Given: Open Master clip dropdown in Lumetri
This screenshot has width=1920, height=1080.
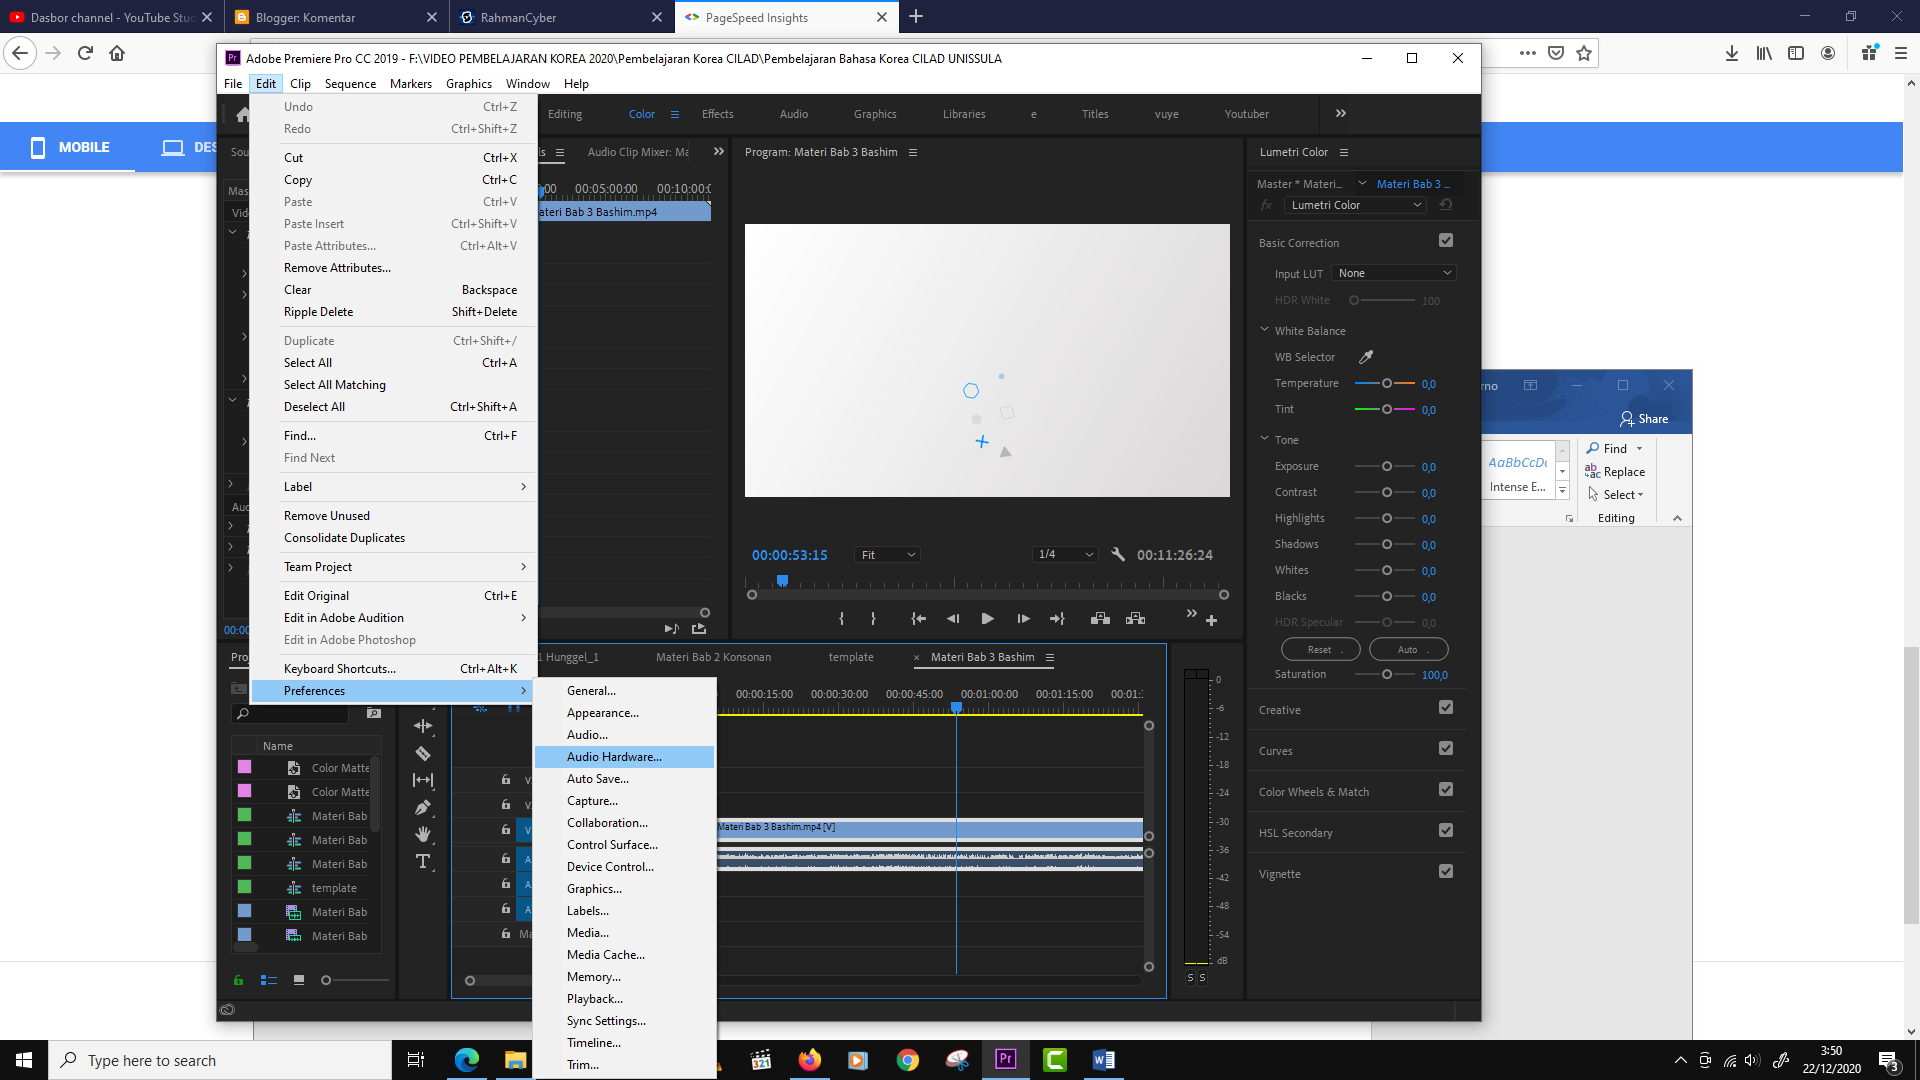Looking at the screenshot, I should tap(1362, 183).
